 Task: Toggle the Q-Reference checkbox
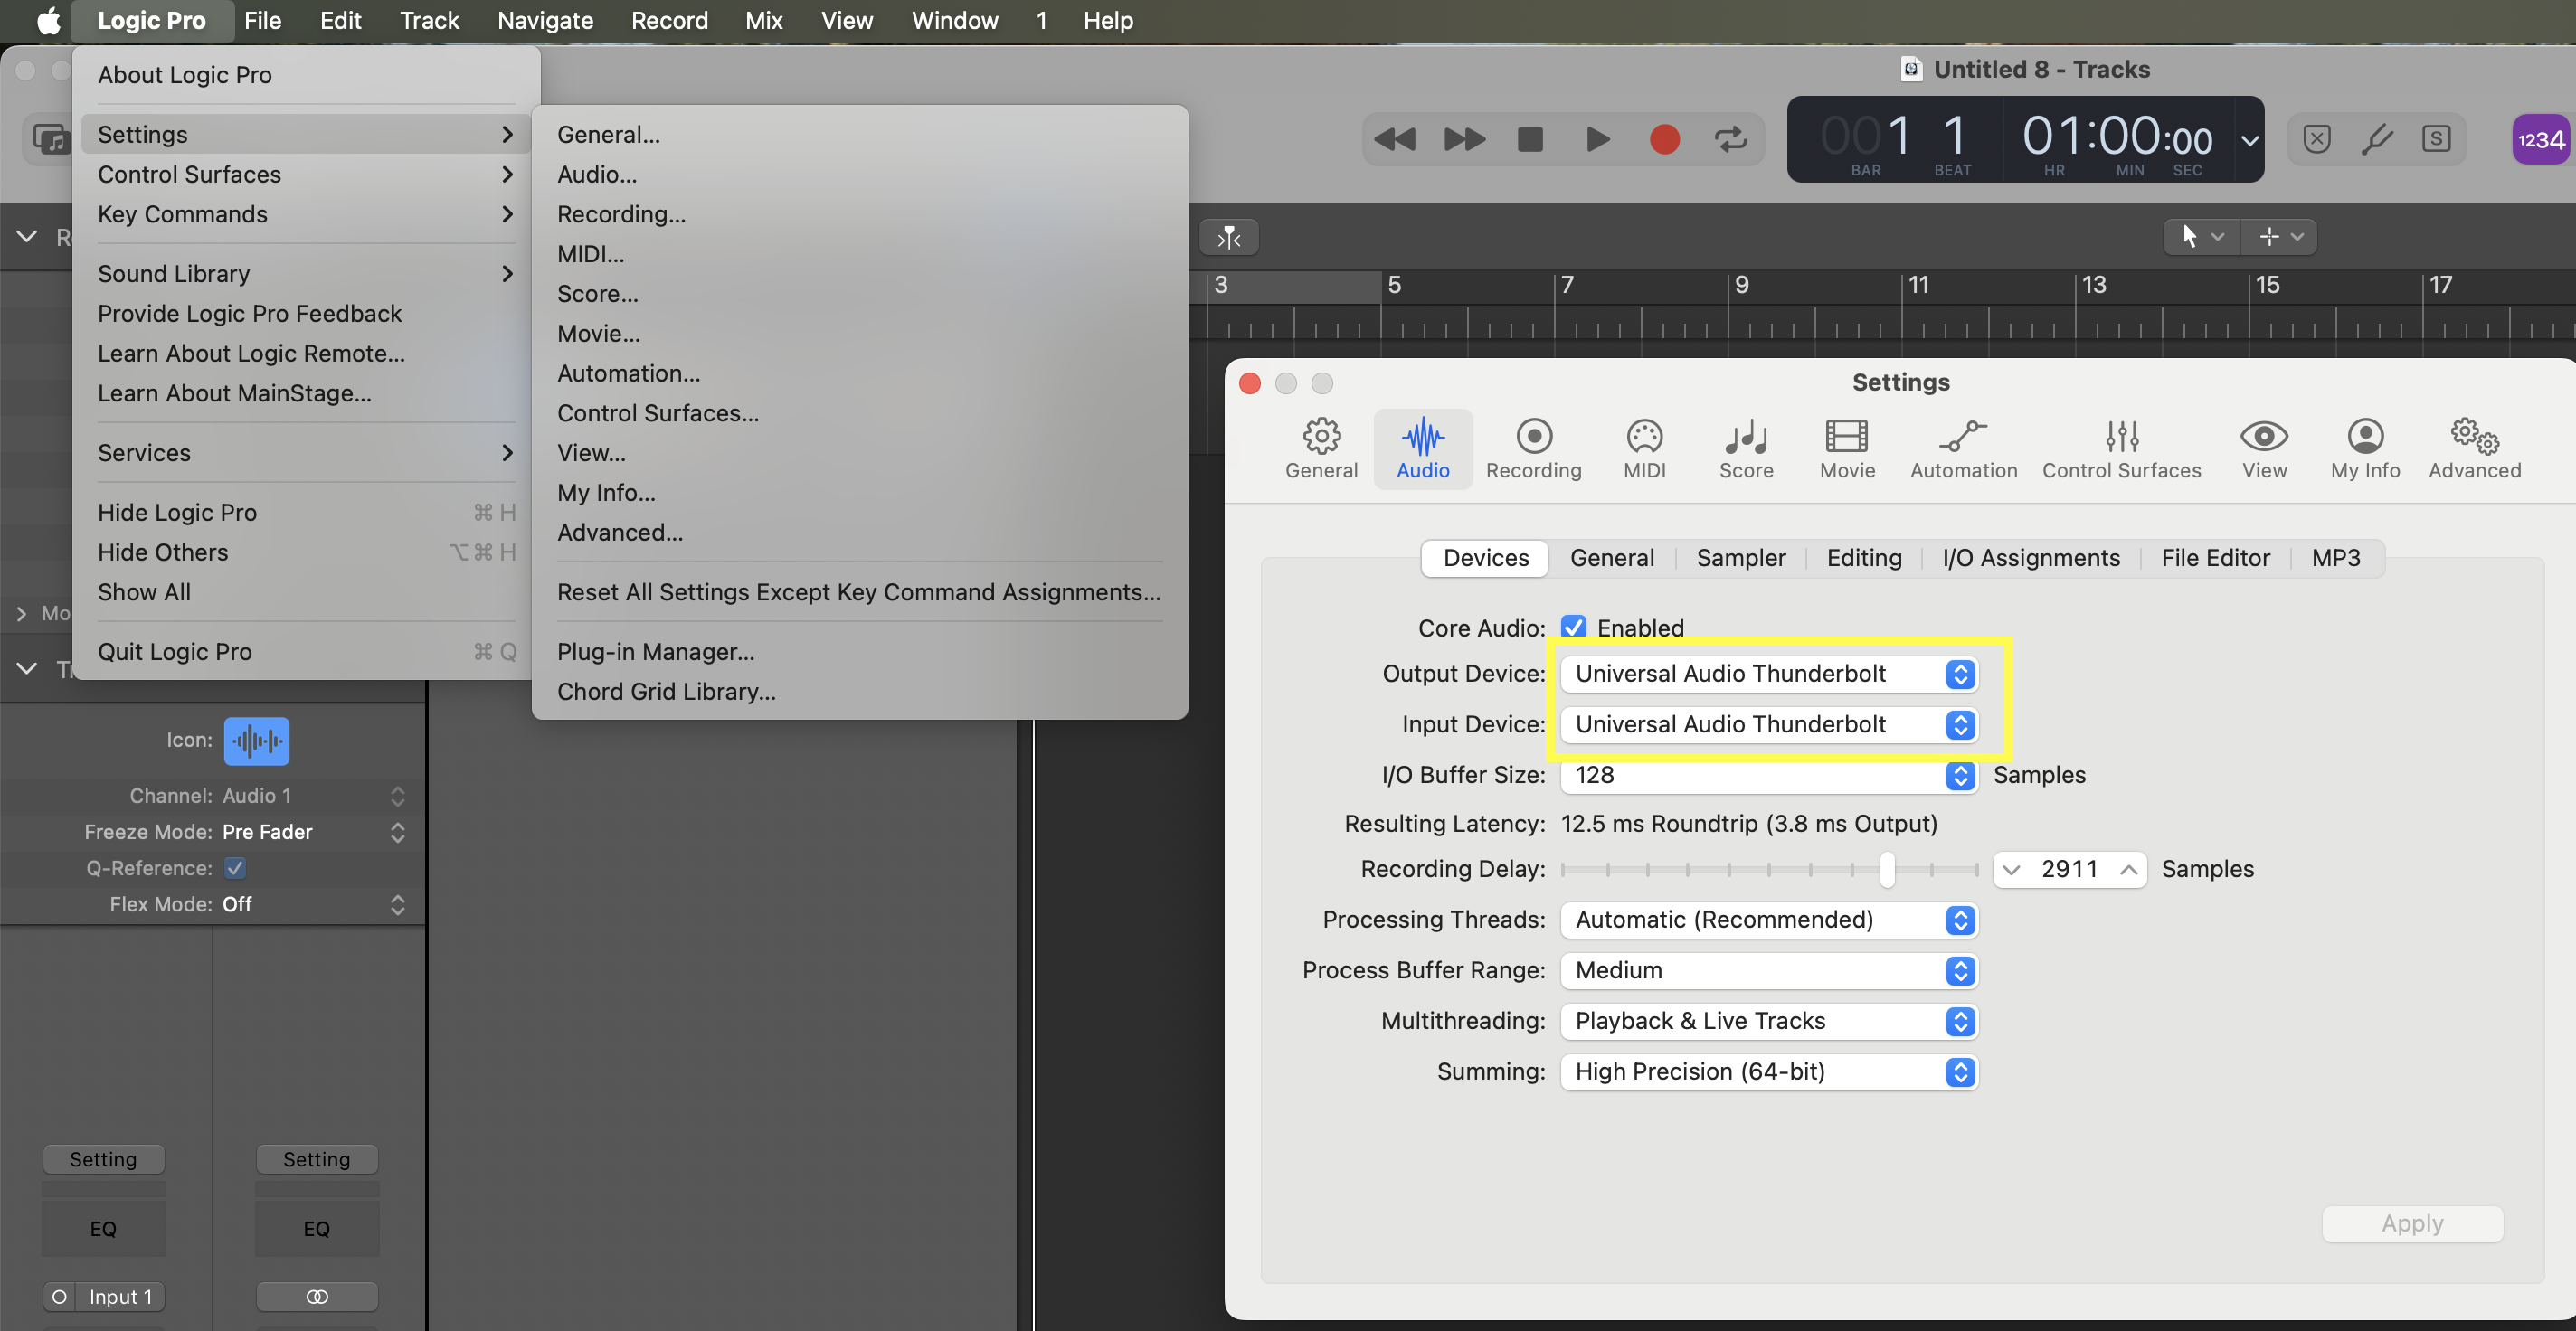point(235,868)
